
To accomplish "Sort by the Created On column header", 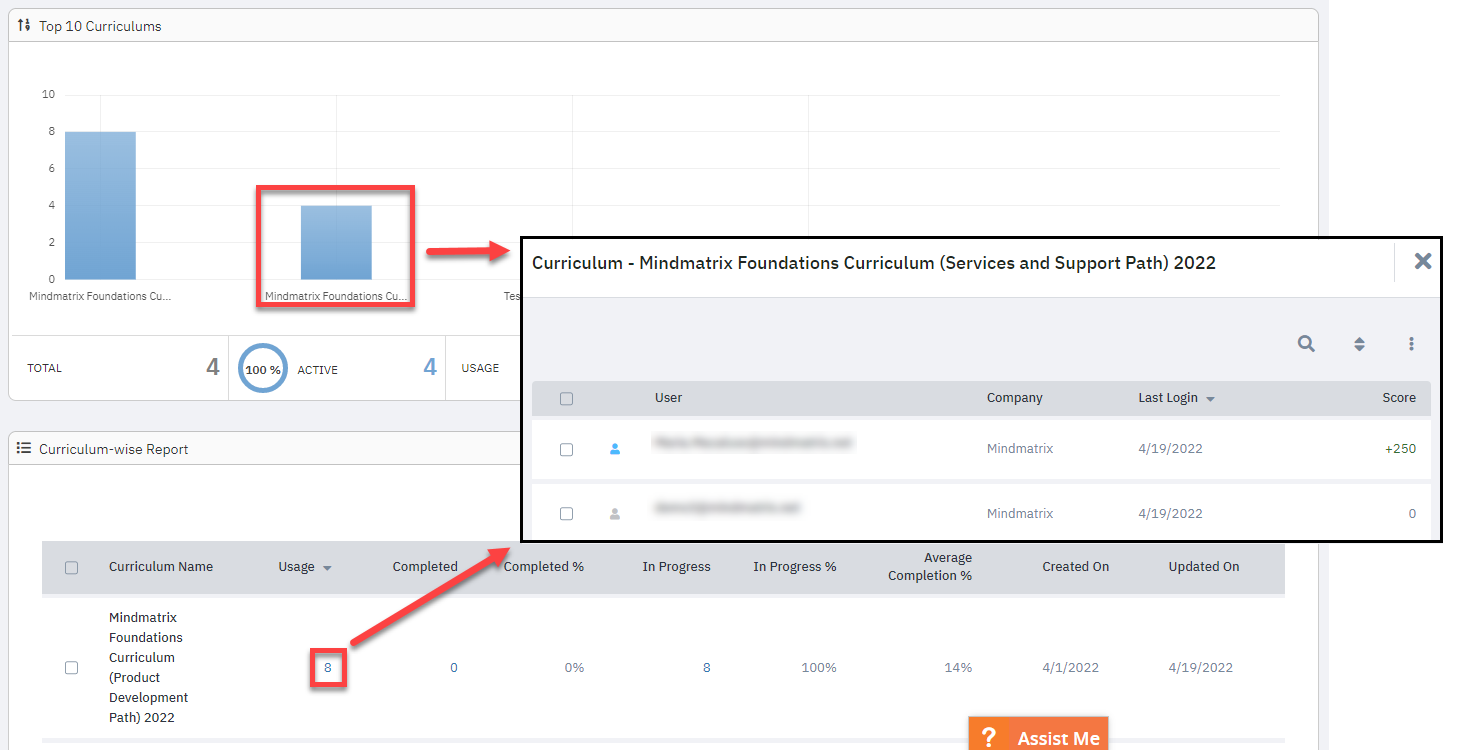I will pos(1076,567).
